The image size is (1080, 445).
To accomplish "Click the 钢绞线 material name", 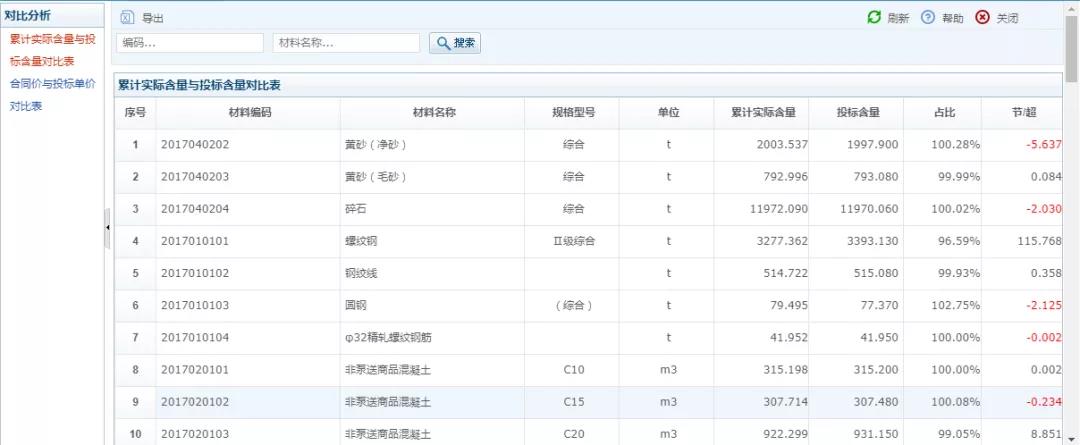I will coord(361,273).
